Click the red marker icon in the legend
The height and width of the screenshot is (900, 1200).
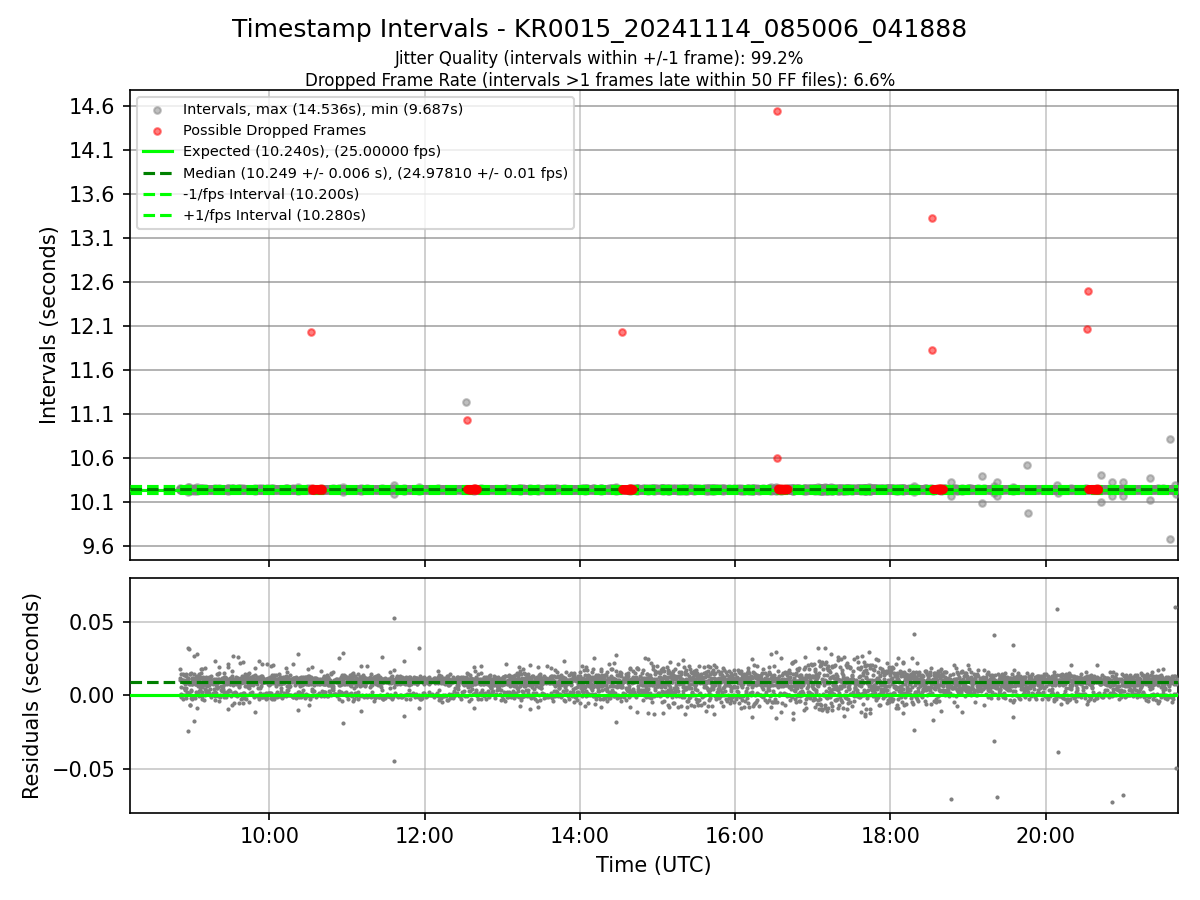(157, 131)
